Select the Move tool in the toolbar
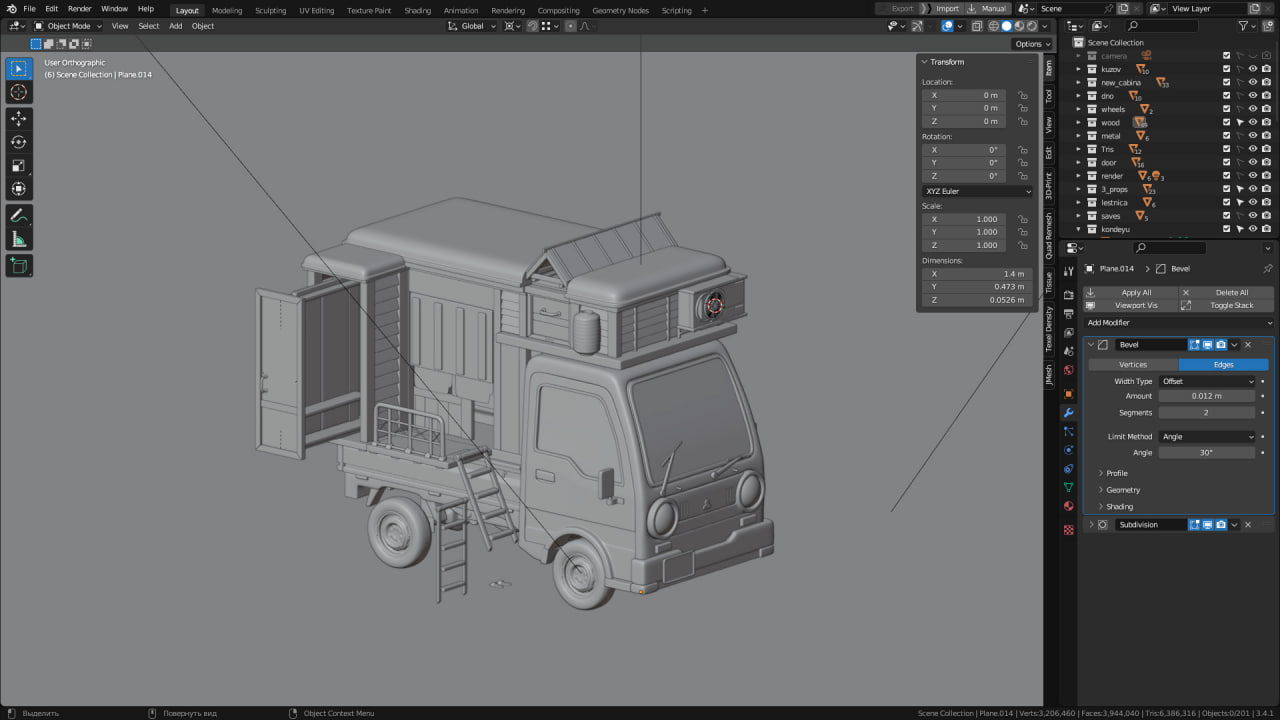The width and height of the screenshot is (1280, 720). (19, 118)
